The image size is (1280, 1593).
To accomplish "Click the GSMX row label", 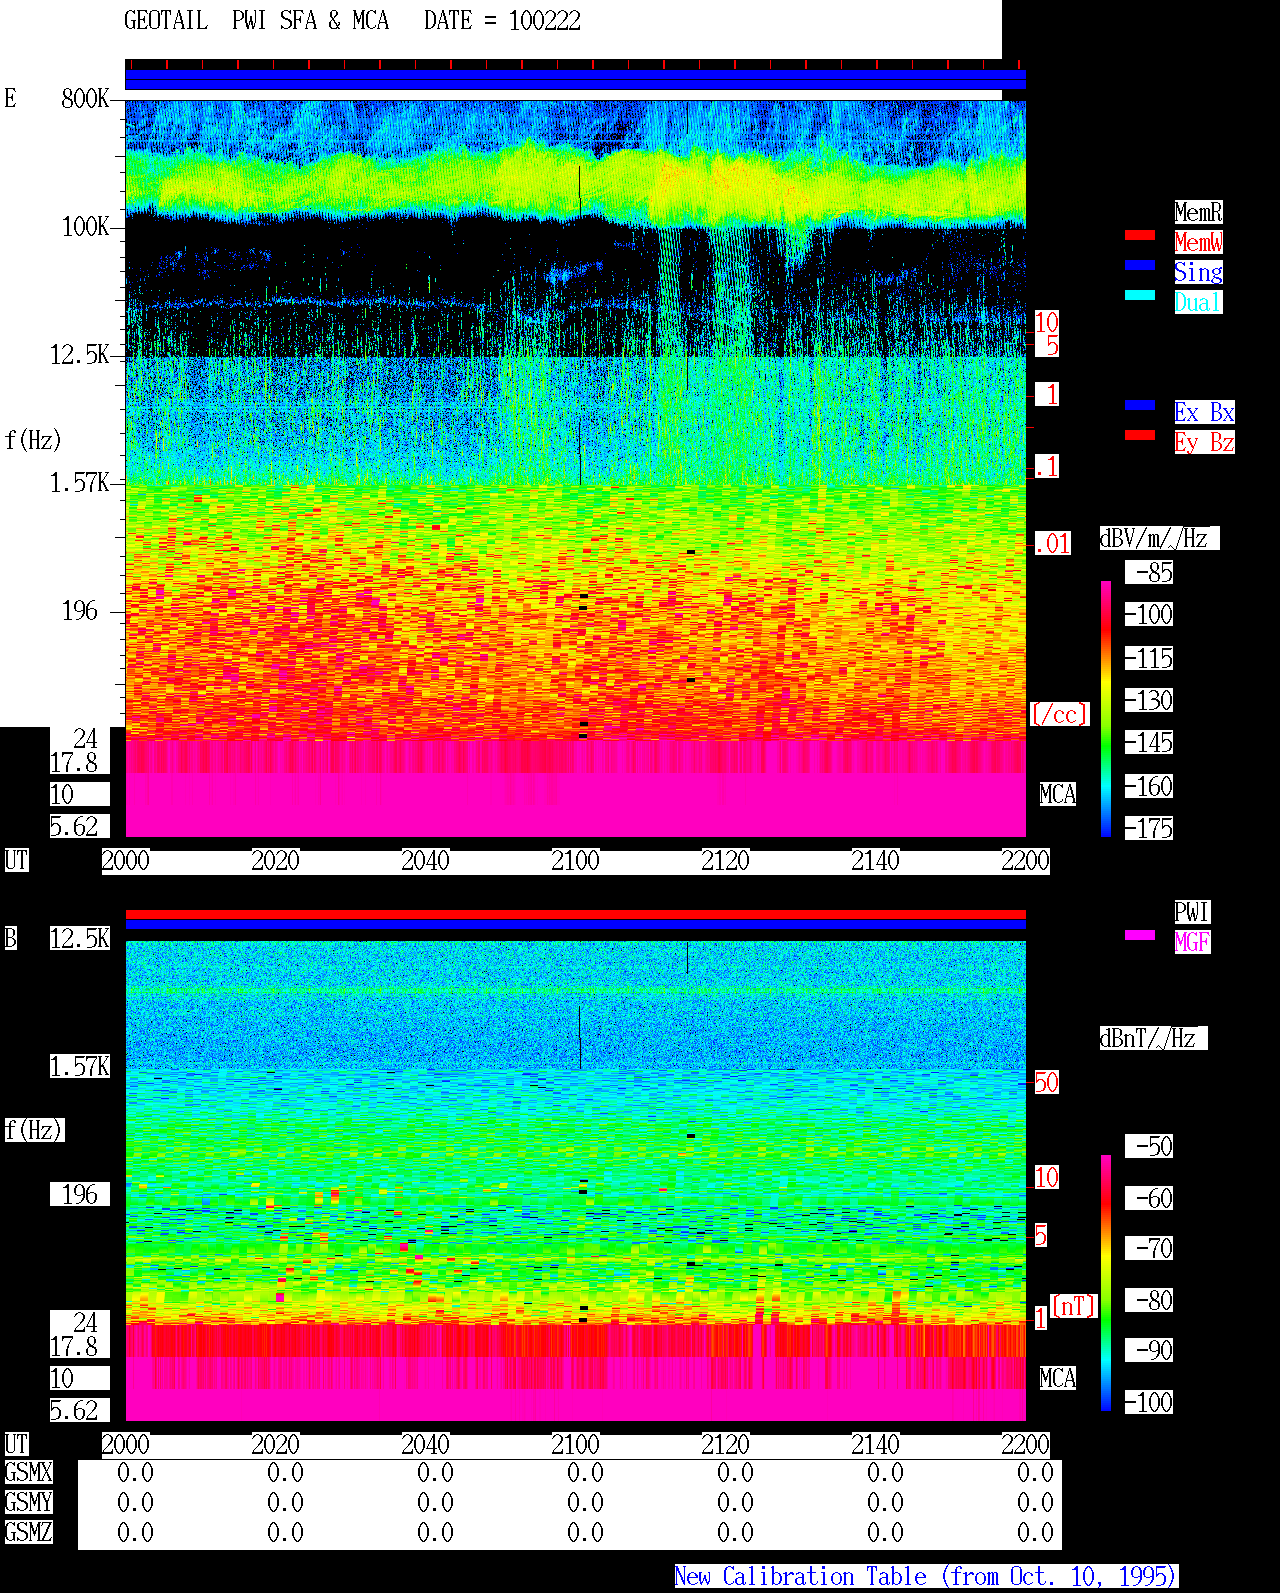I will (28, 1473).
